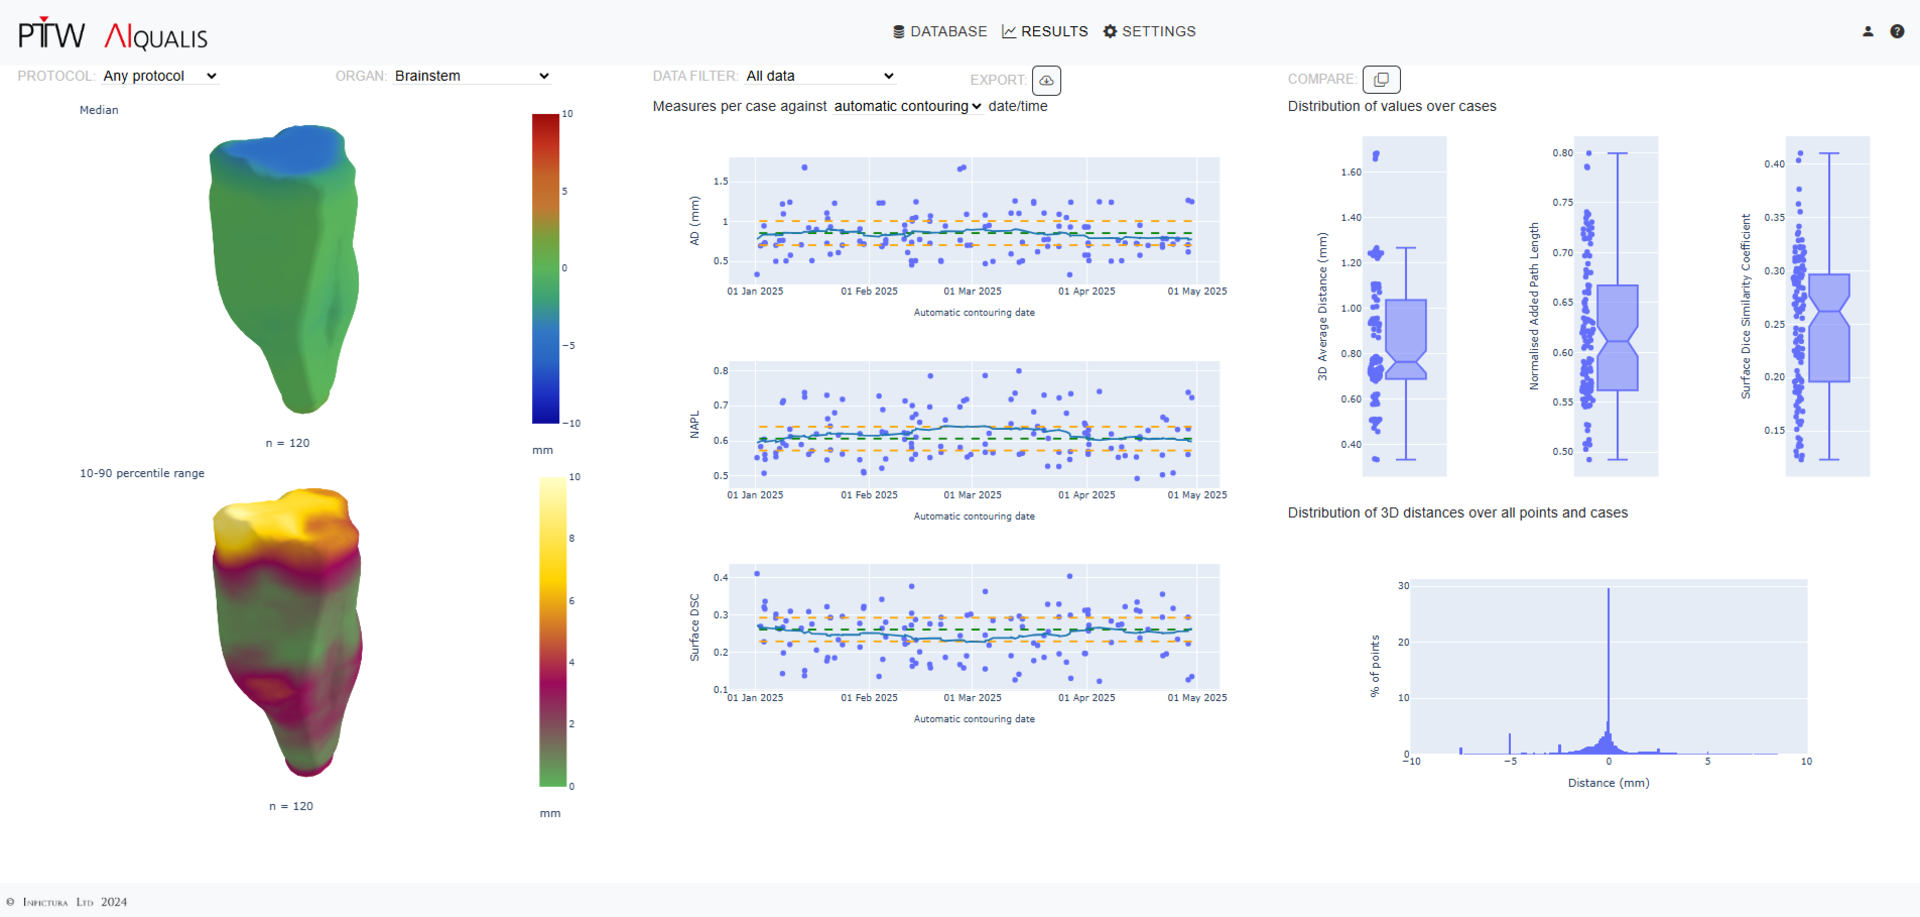This screenshot has width=1920, height=917.
Task: Open the help question mark icon
Action: tap(1897, 32)
